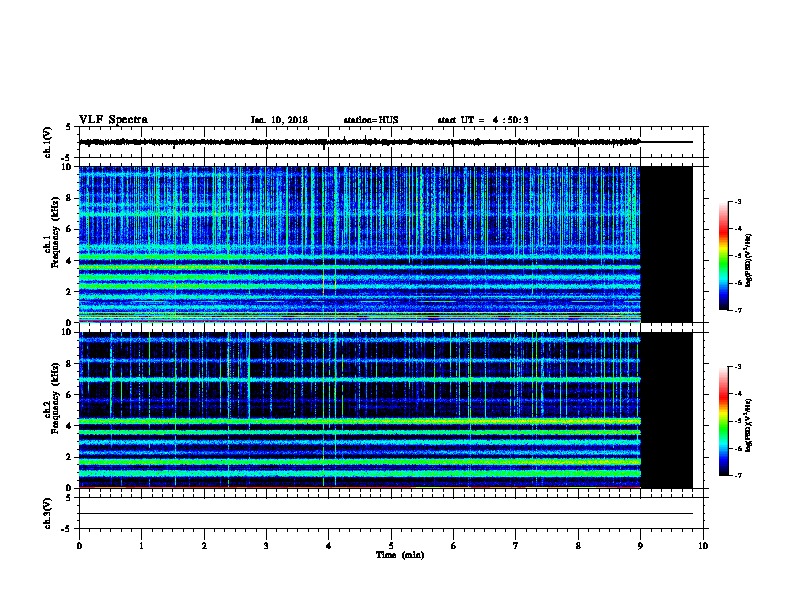Click the "start UT = 4:50:3" header text
The height and width of the screenshot is (612, 792).
coord(483,120)
